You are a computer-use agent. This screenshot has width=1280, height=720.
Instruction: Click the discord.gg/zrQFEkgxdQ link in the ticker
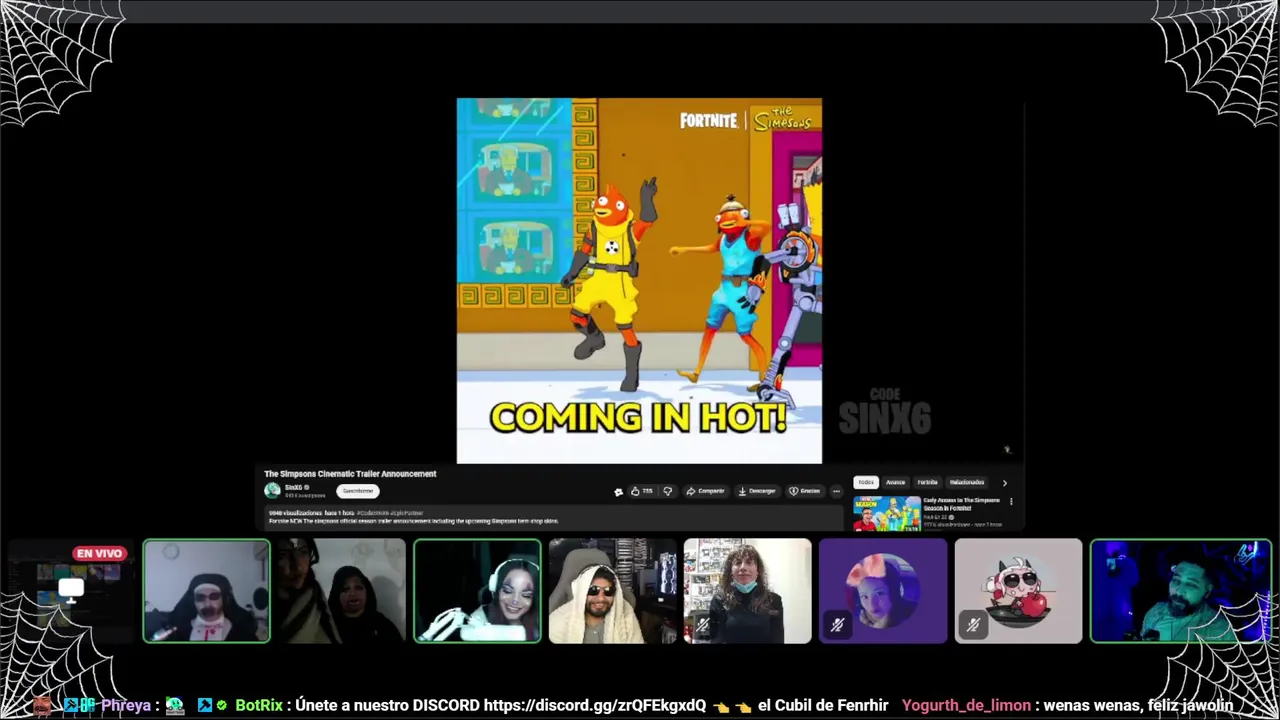click(x=595, y=705)
